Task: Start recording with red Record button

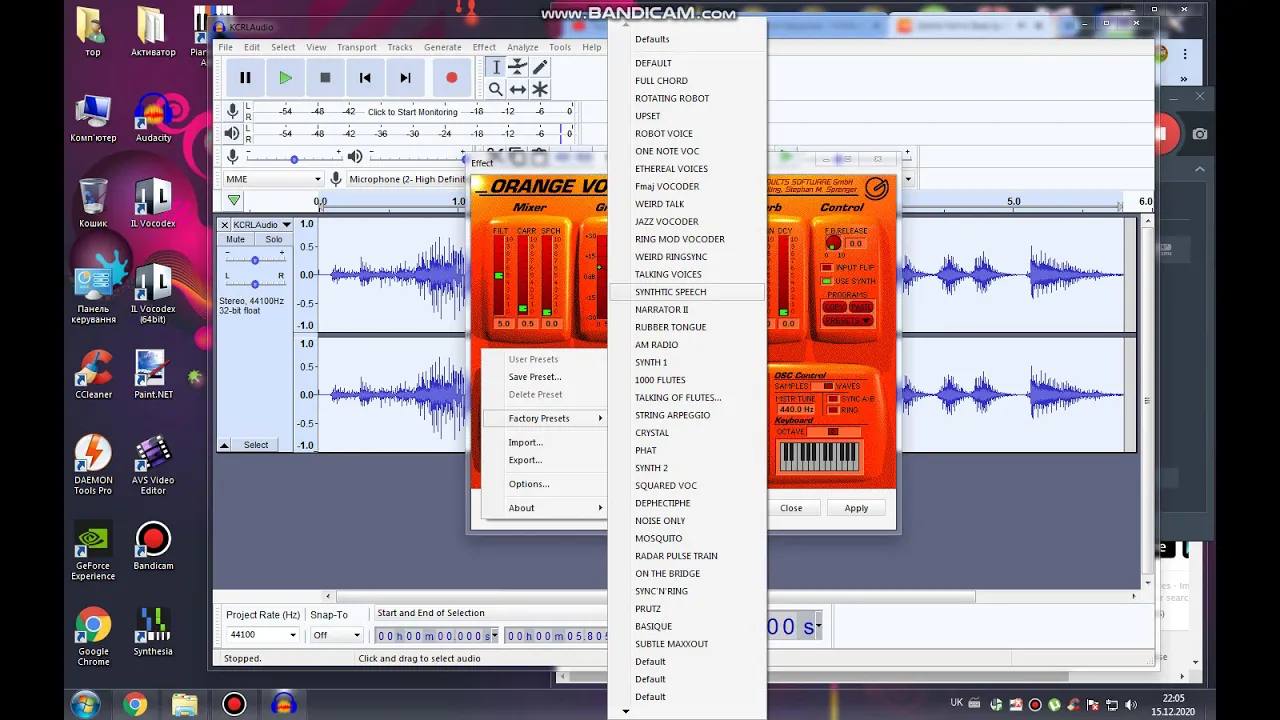Action: (451, 77)
